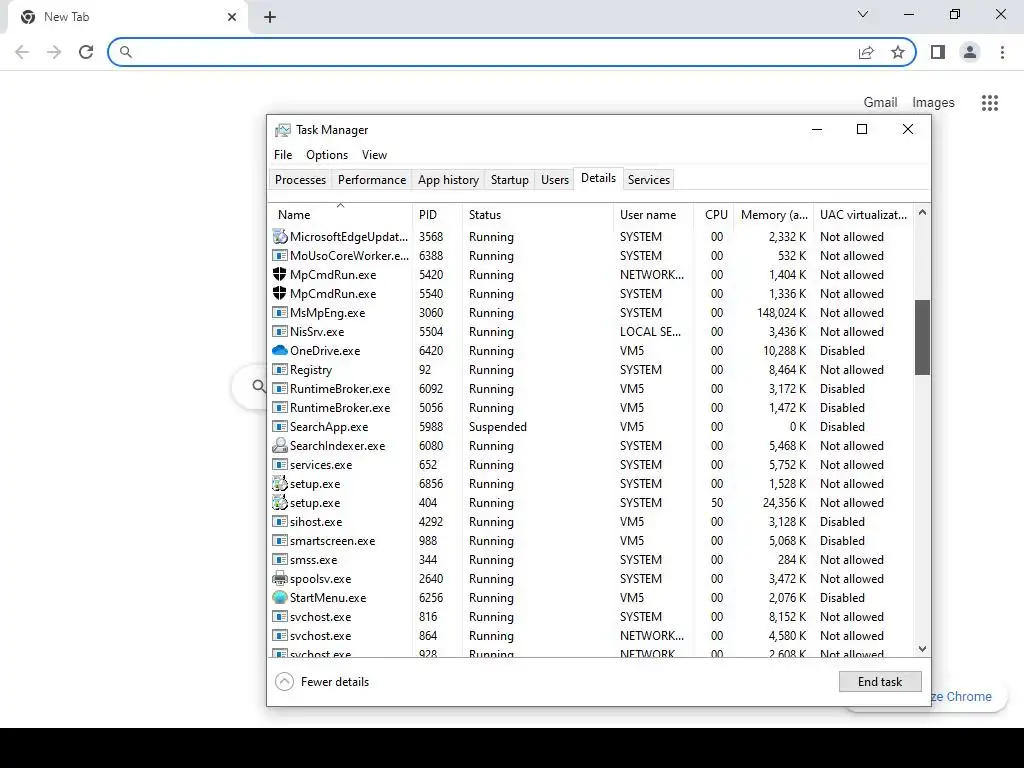Open the Chrome profile avatar
Screen dimensions: 1024x768
[x=970, y=52]
